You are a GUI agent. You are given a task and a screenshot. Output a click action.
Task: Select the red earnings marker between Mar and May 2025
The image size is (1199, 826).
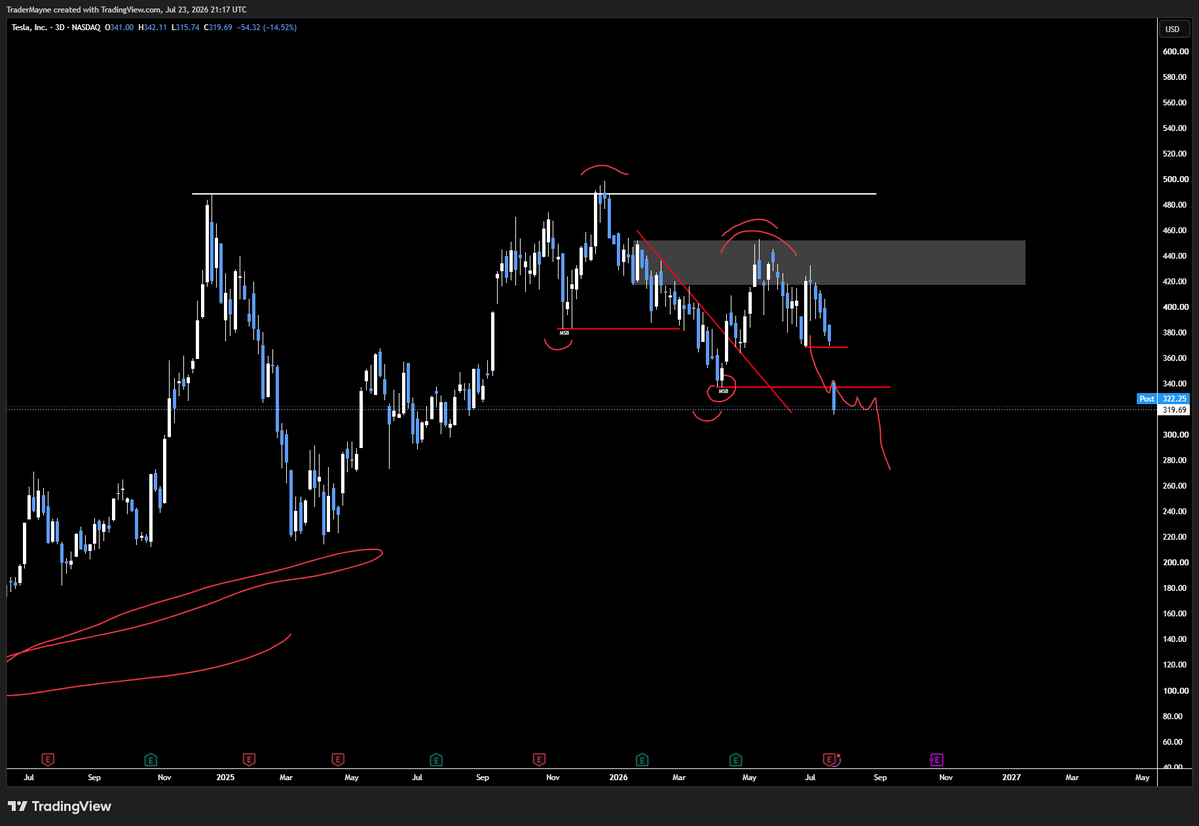pyautogui.click(x=337, y=759)
